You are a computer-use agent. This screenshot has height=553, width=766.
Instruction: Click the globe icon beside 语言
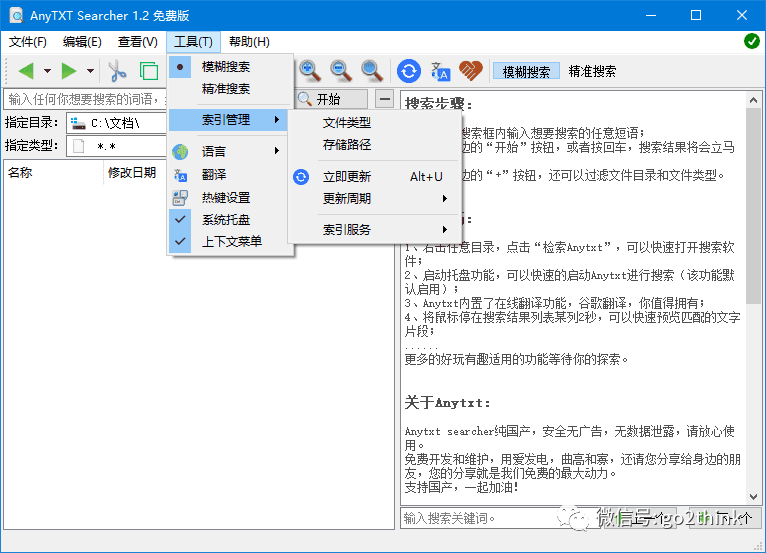180,151
